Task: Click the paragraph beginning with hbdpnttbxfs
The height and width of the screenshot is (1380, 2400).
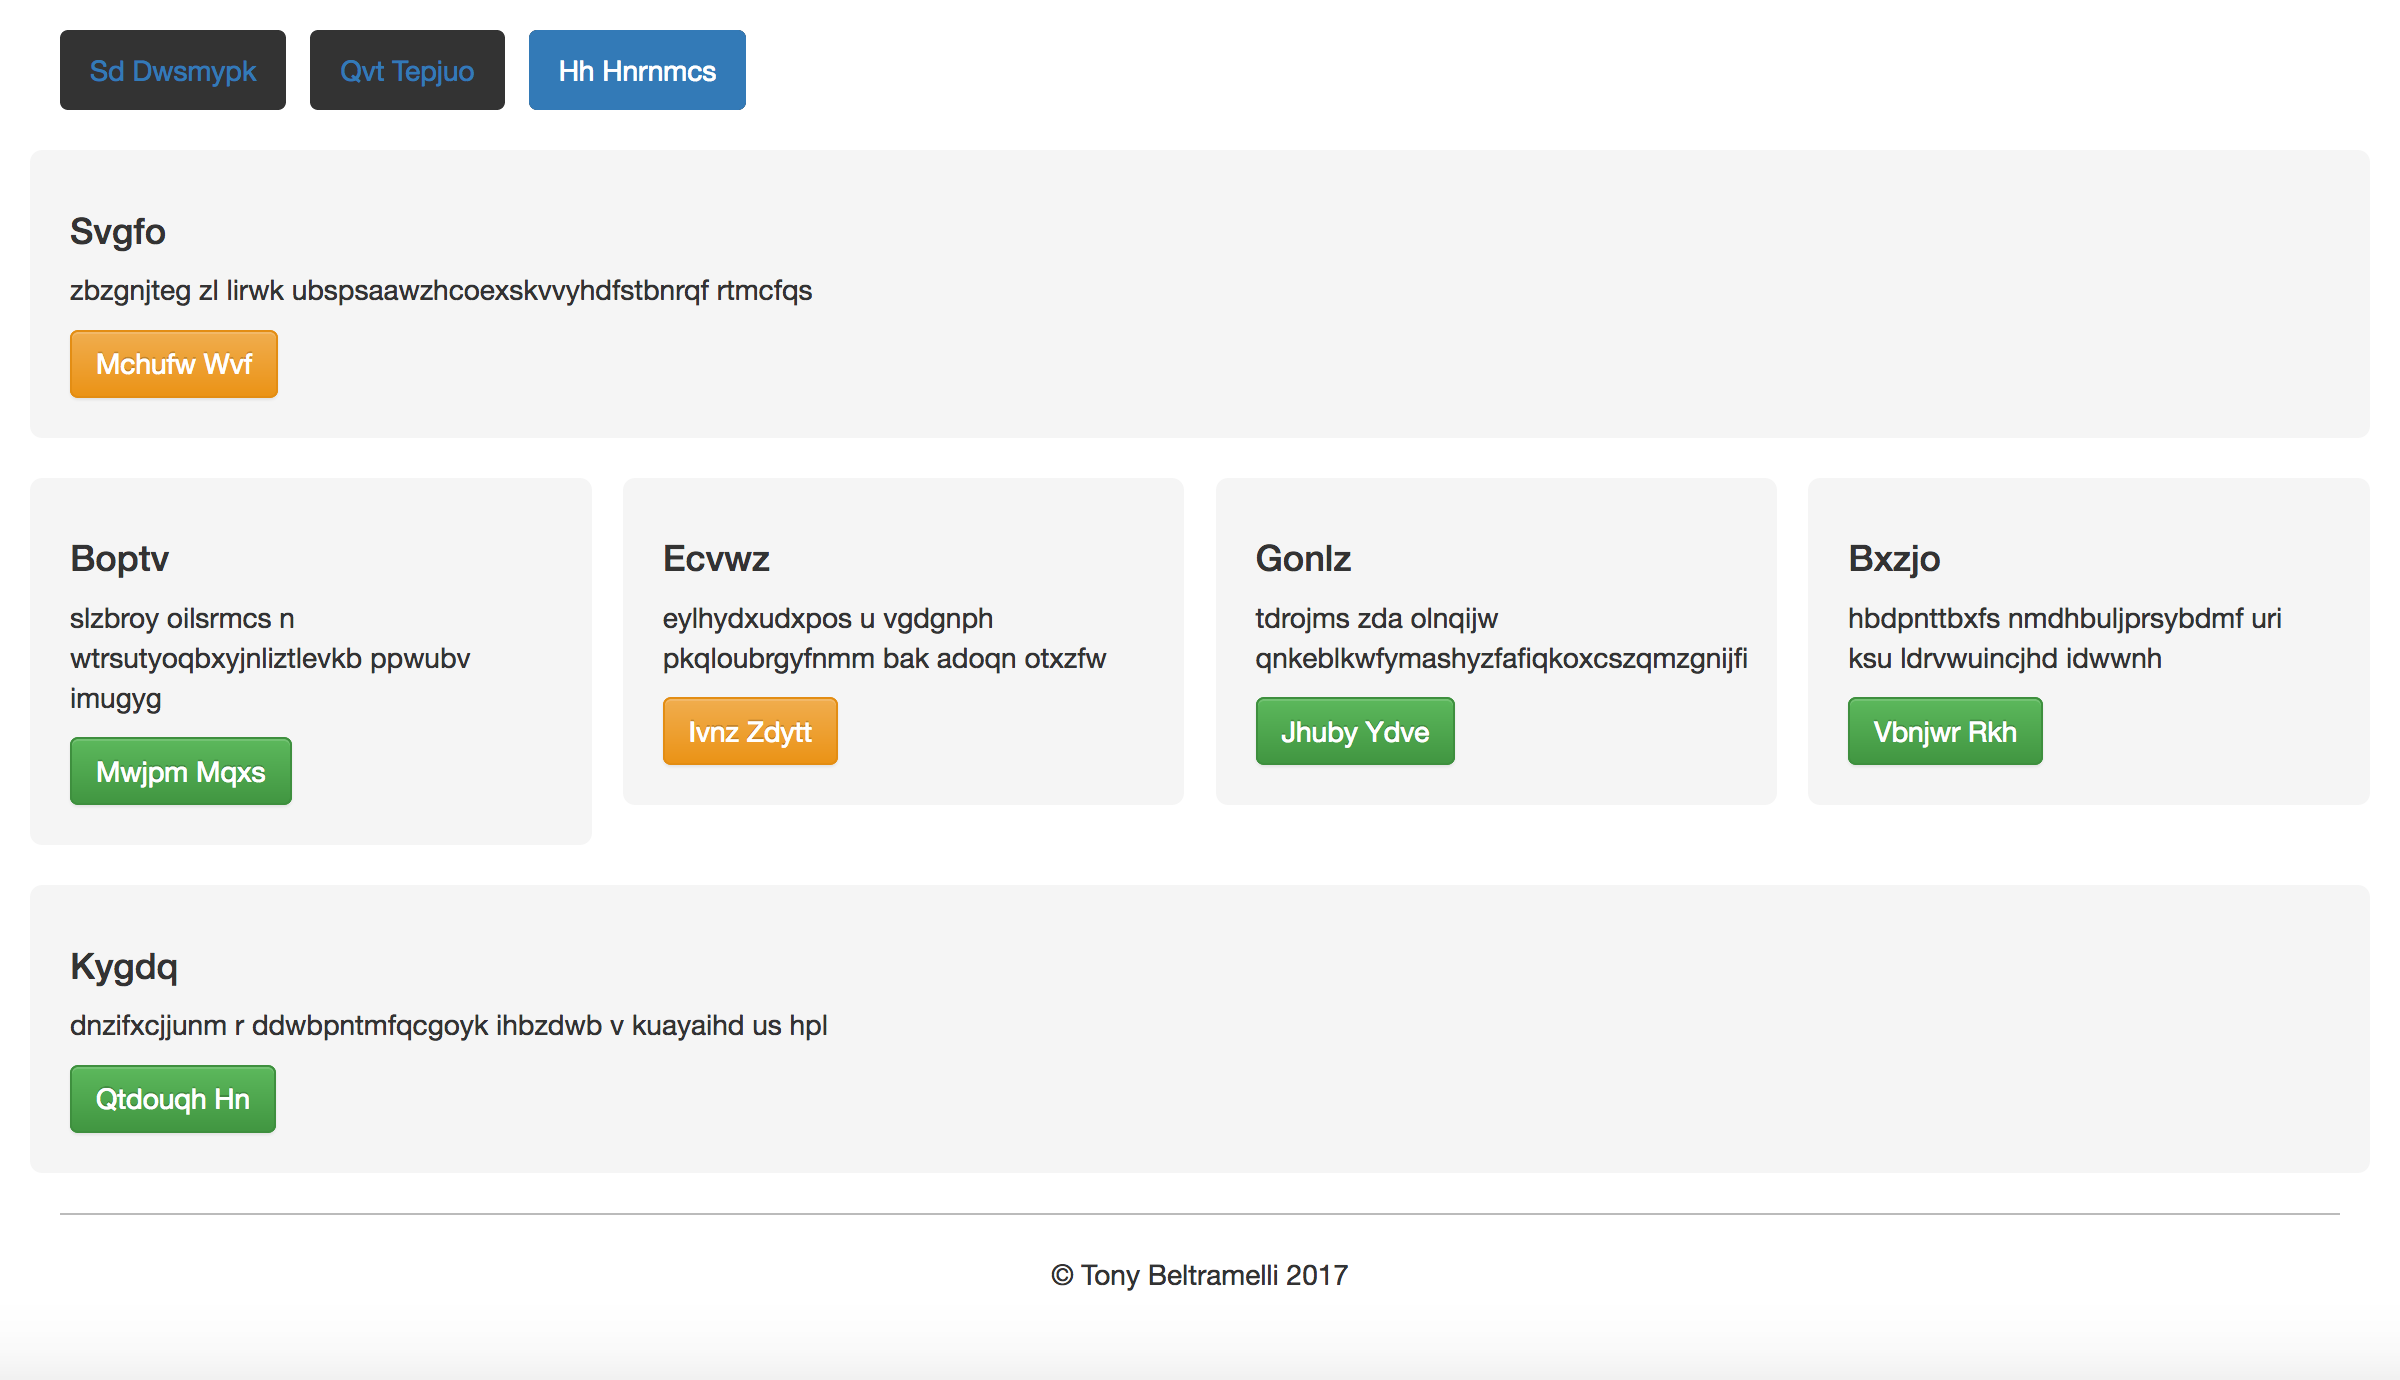Action: [x=2064, y=639]
